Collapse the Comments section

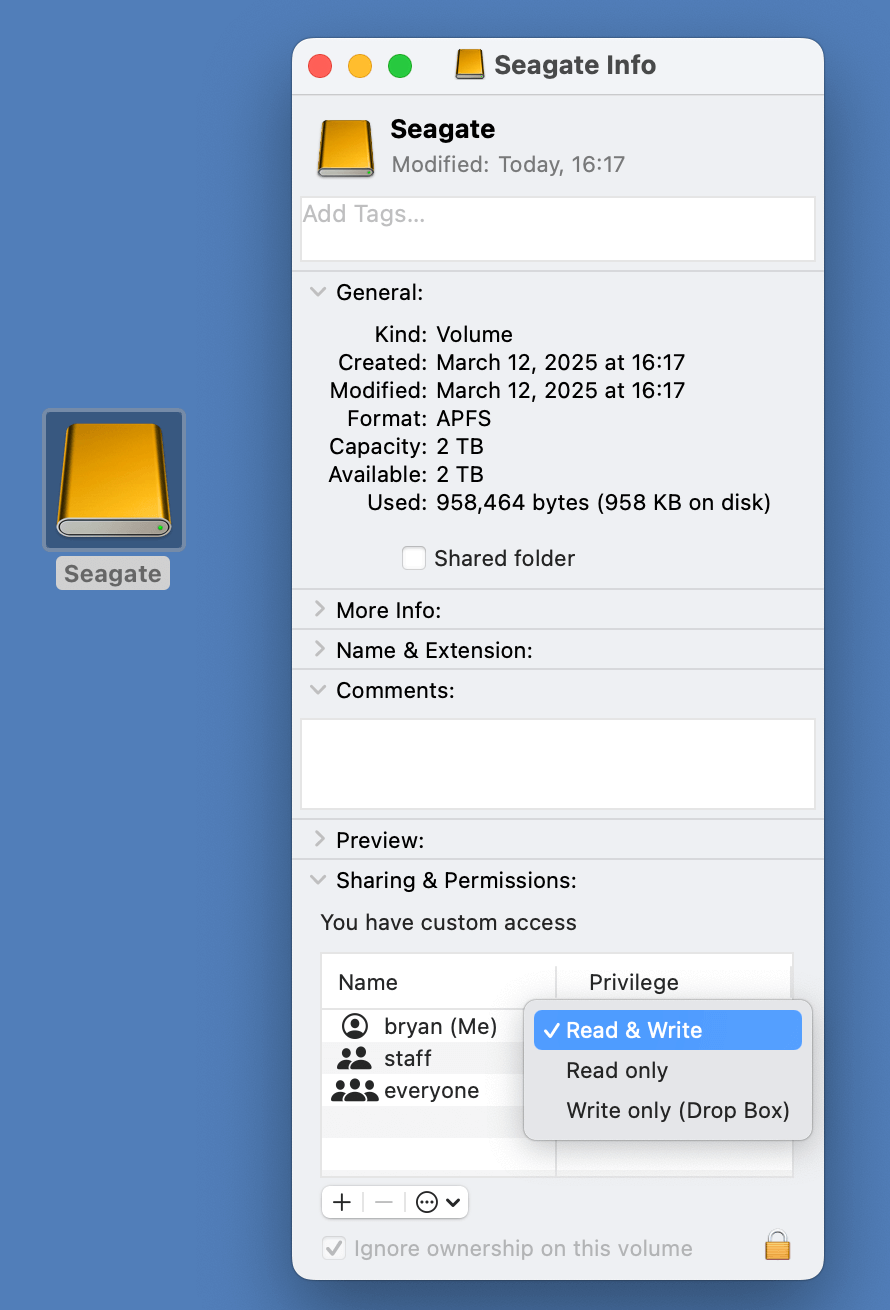click(x=318, y=689)
